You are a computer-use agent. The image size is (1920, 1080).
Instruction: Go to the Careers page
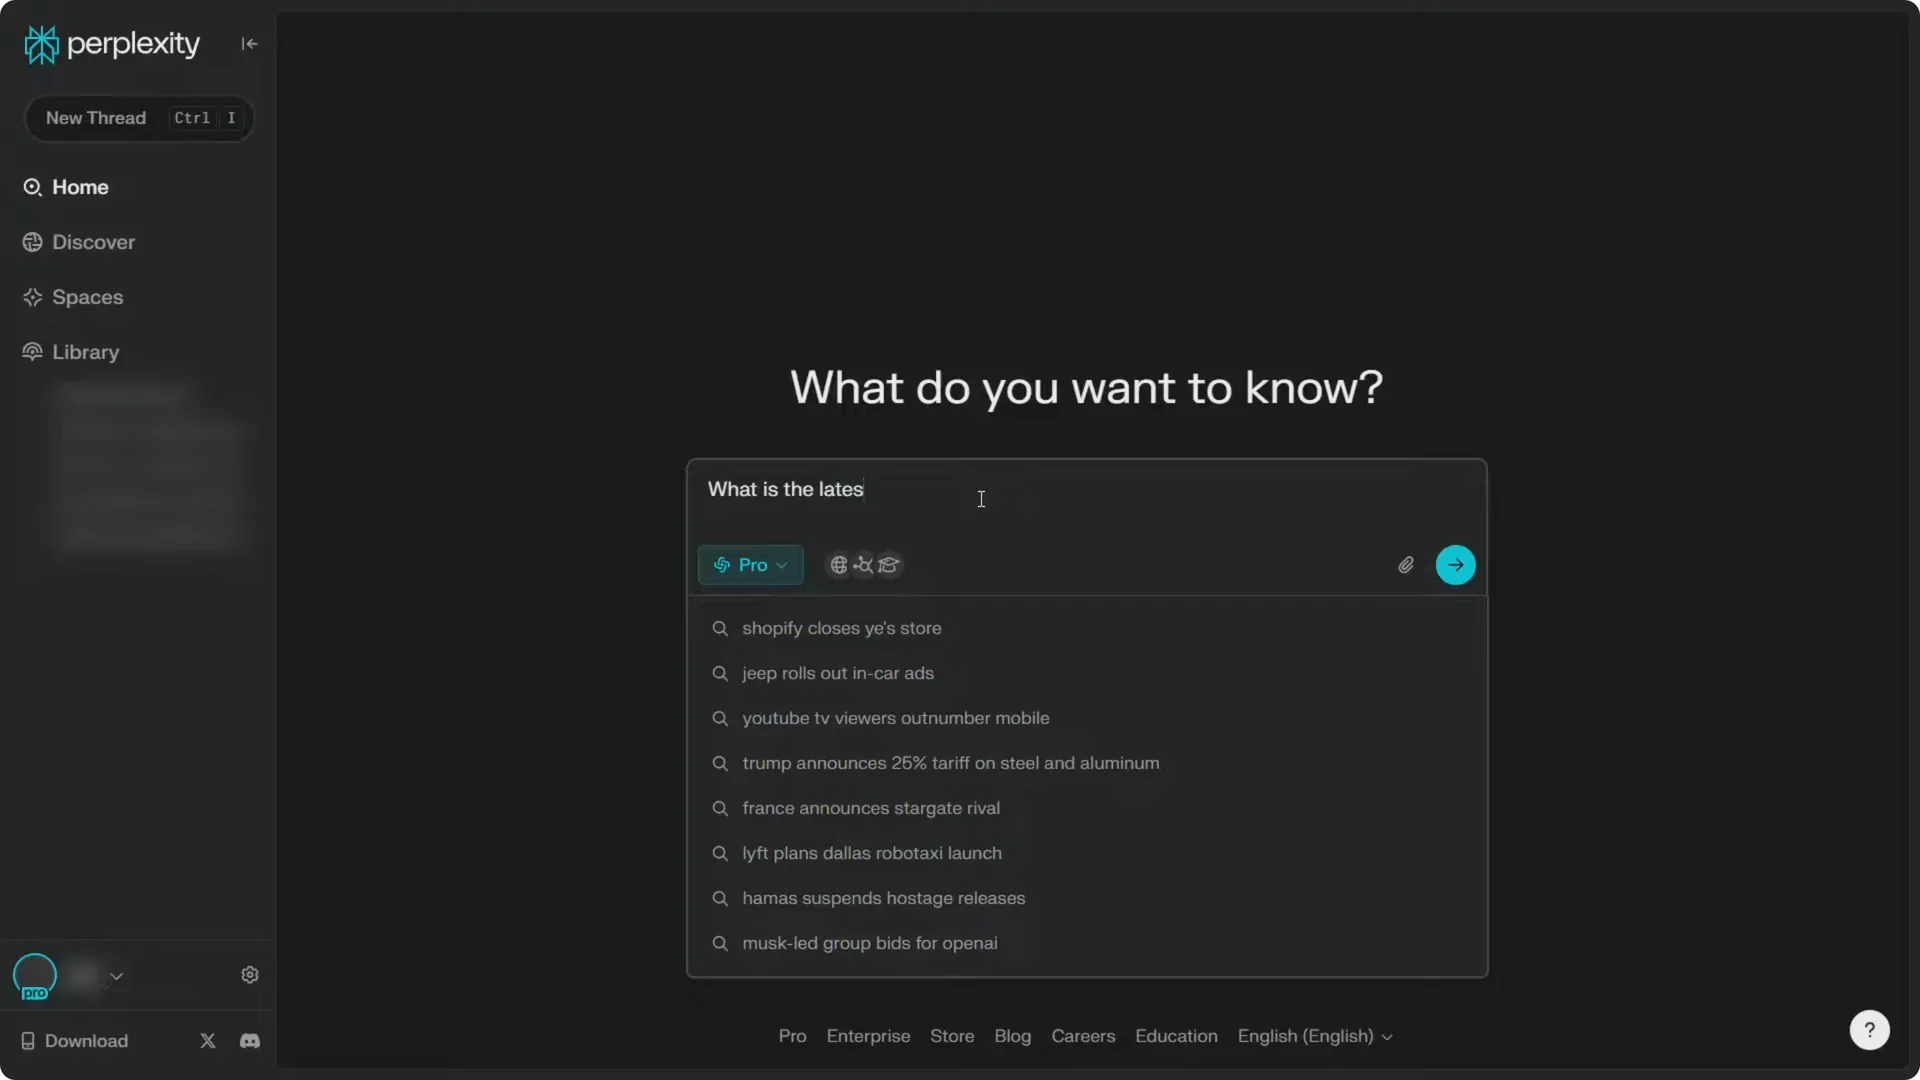pyautogui.click(x=1083, y=1037)
